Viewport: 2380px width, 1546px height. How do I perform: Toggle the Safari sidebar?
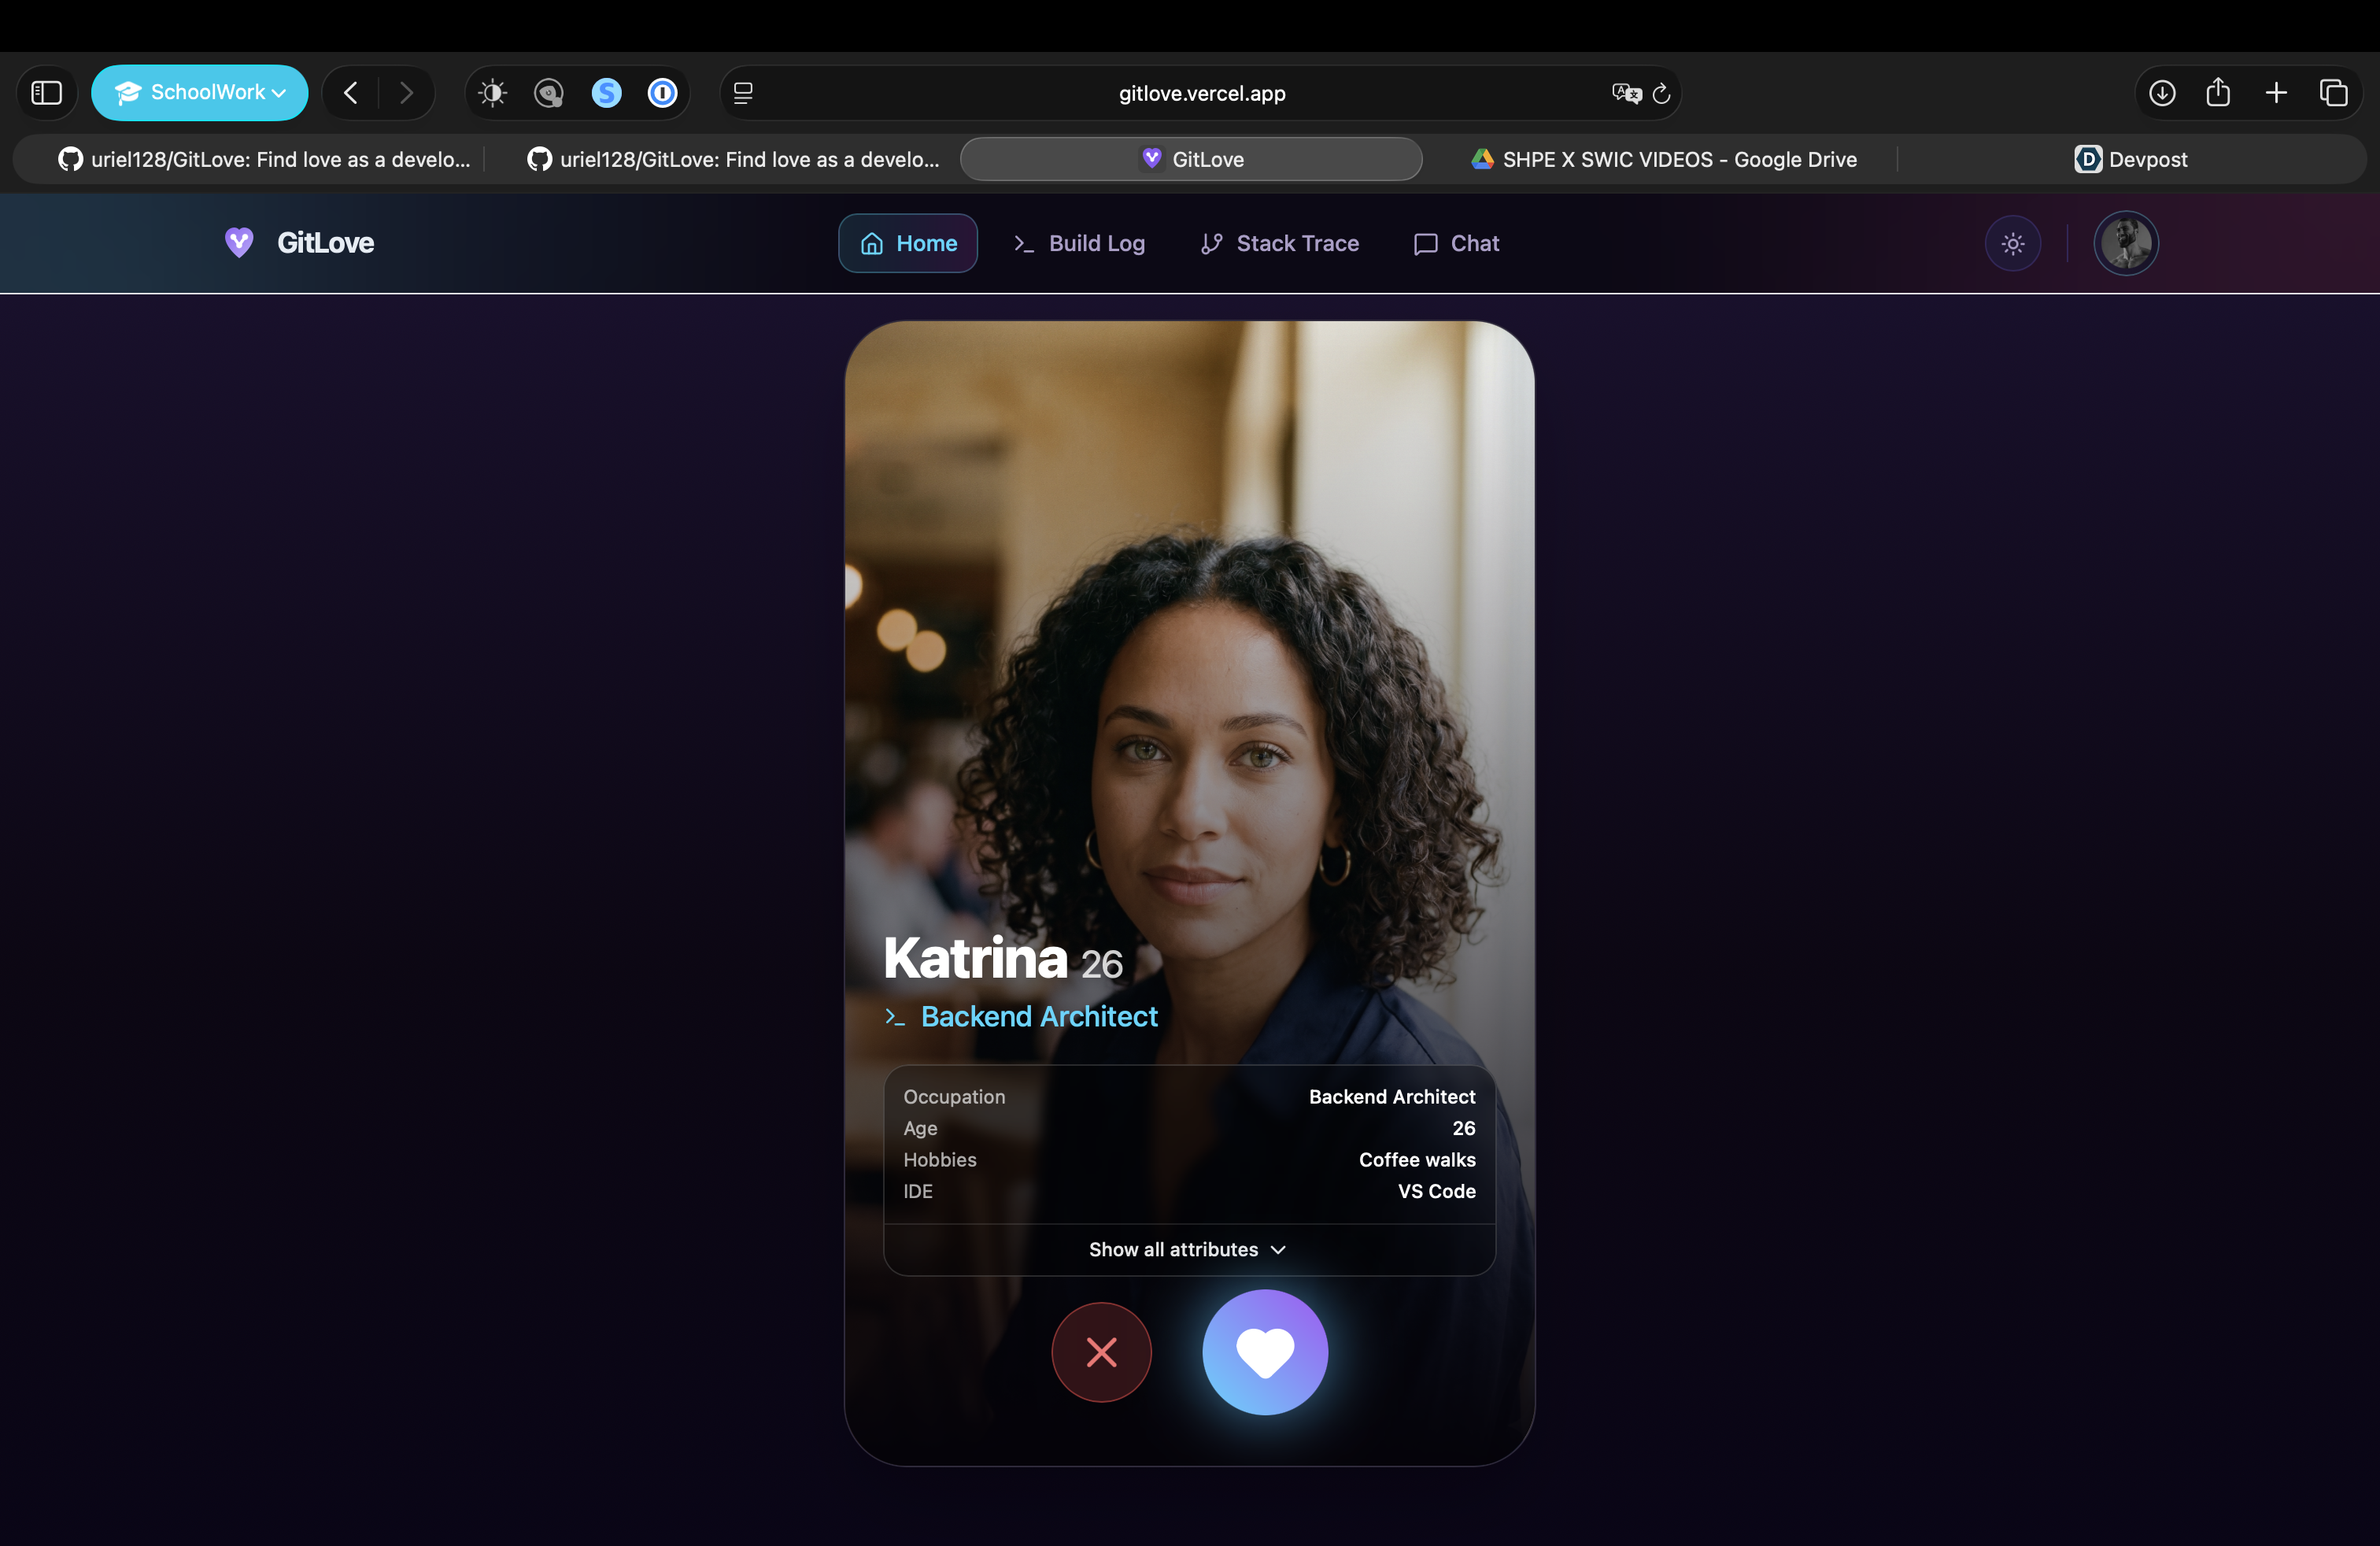(47, 93)
